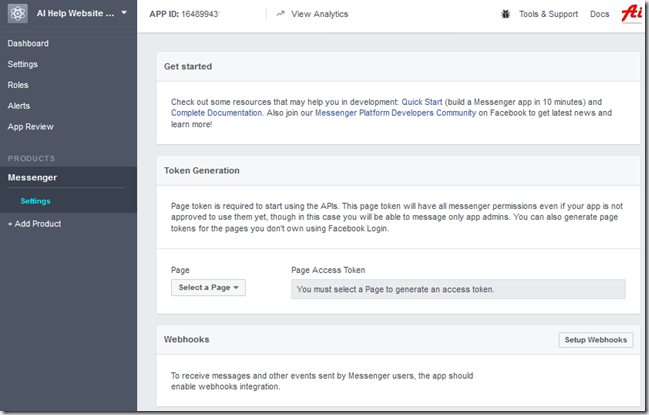Select the Messenger product
The width and height of the screenshot is (649, 415).
[32, 178]
